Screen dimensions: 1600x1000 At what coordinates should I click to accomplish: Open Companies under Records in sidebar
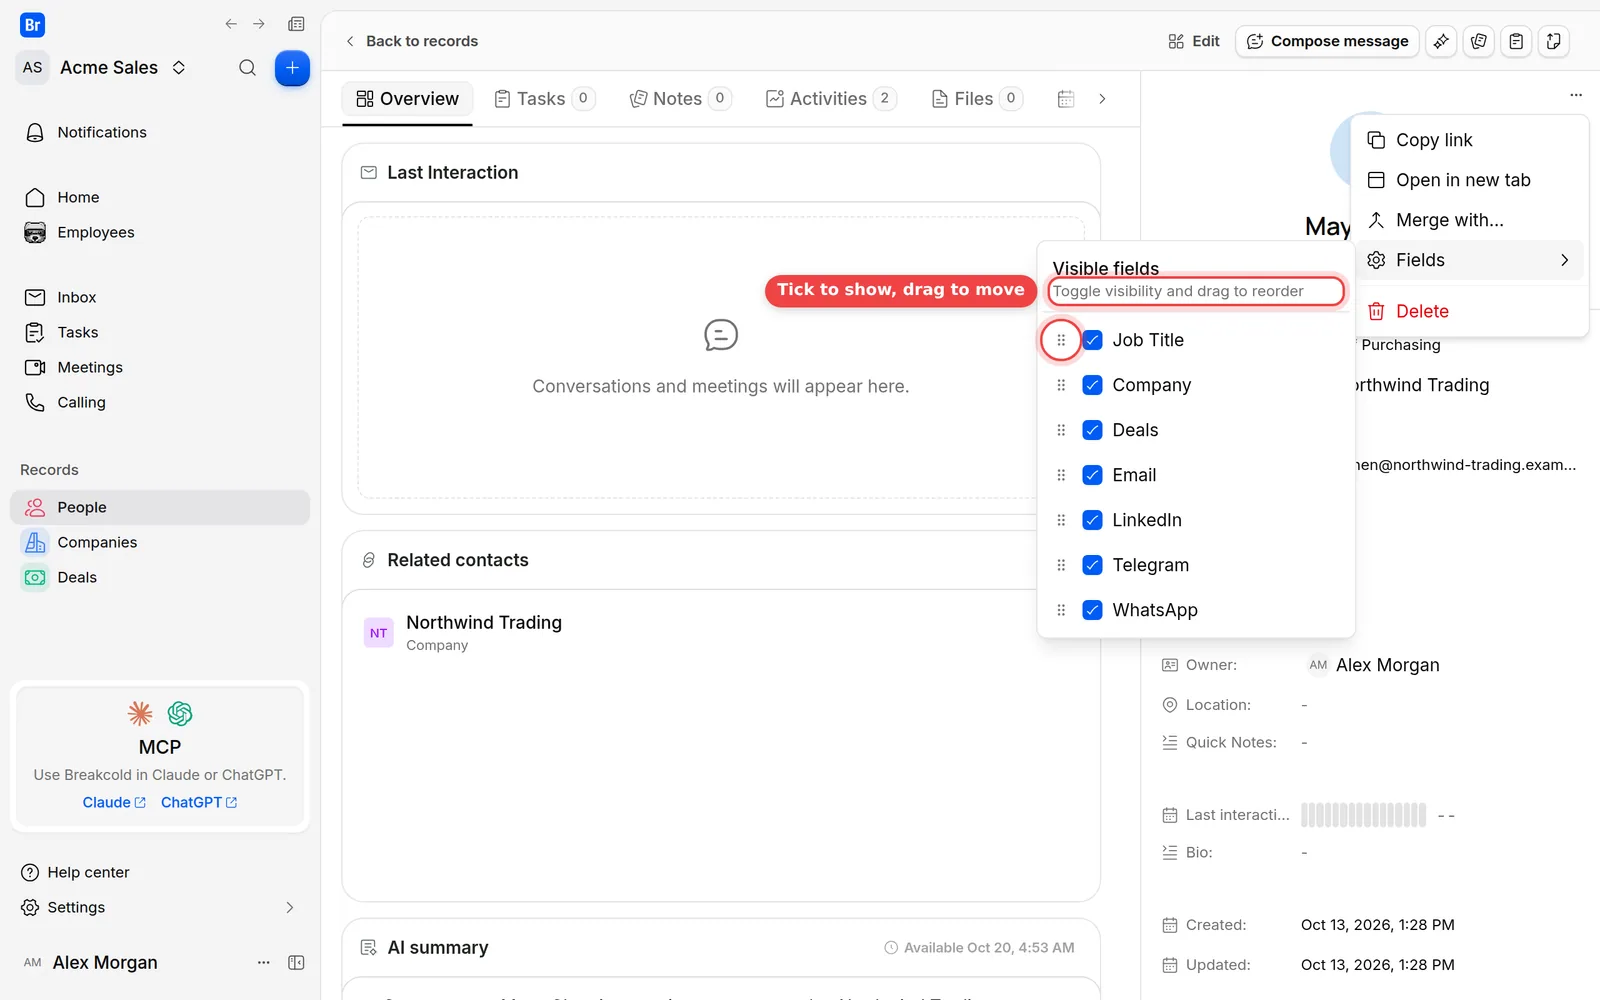pos(160,542)
